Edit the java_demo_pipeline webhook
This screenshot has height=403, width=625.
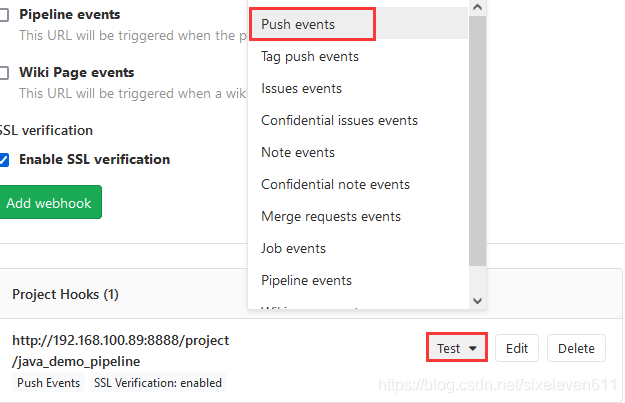pos(517,348)
